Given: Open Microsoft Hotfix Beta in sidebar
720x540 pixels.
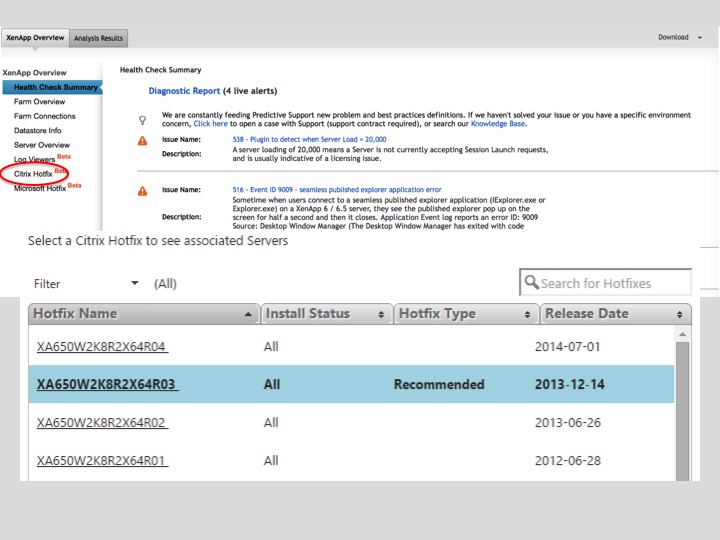Looking at the screenshot, I should point(47,187).
